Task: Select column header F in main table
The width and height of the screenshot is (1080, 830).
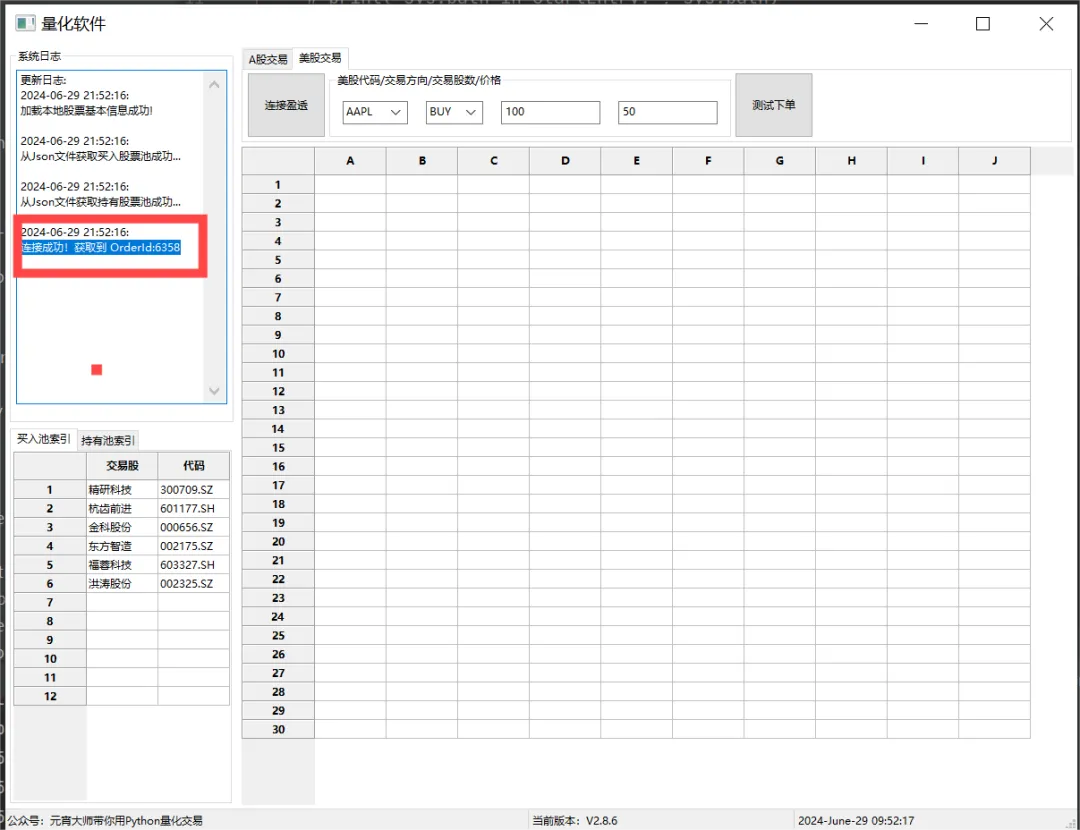Action: (x=708, y=160)
